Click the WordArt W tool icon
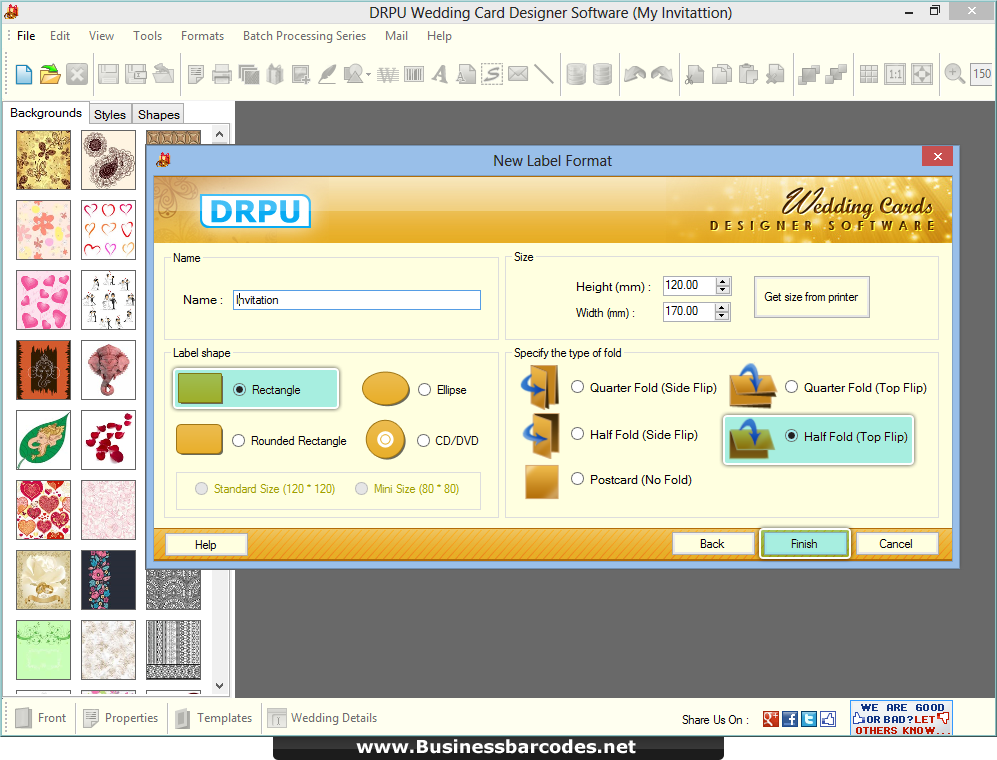997x760 pixels. (x=388, y=75)
